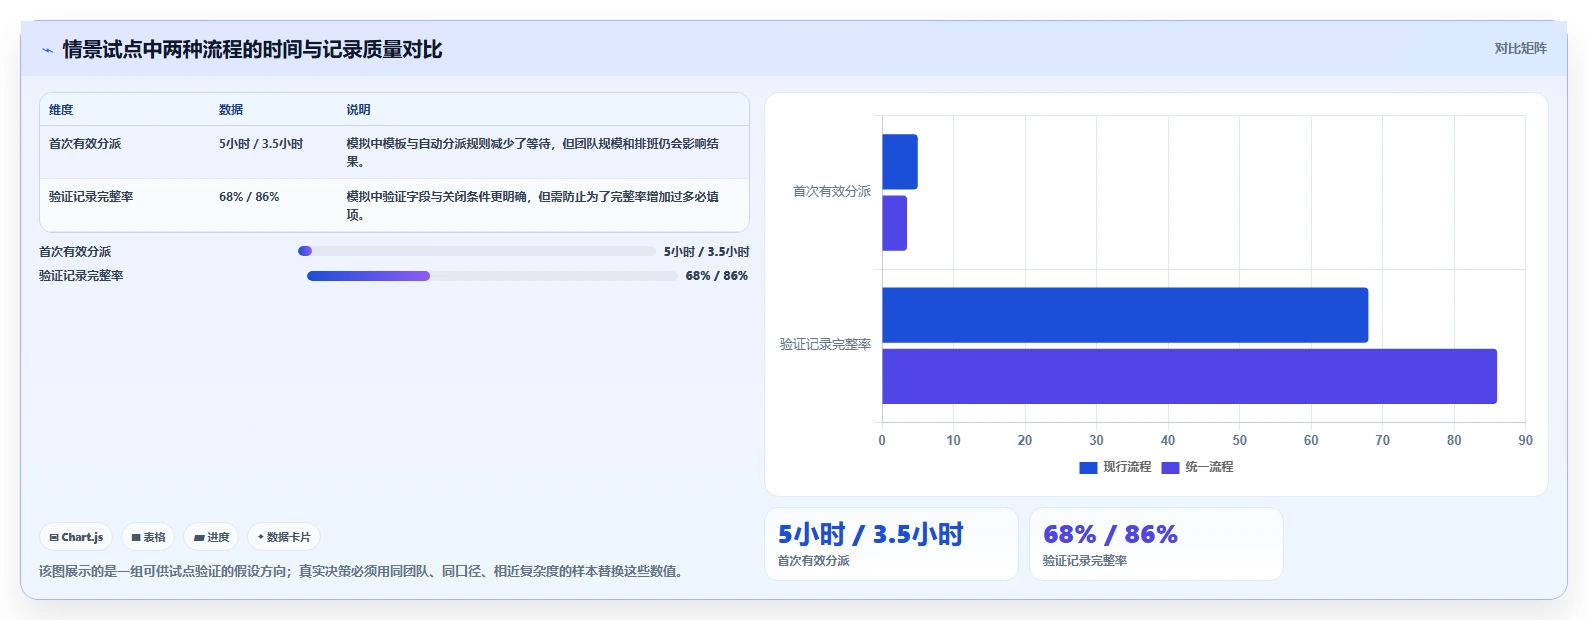Click the footnote starting 该图展示的是

coord(364,571)
